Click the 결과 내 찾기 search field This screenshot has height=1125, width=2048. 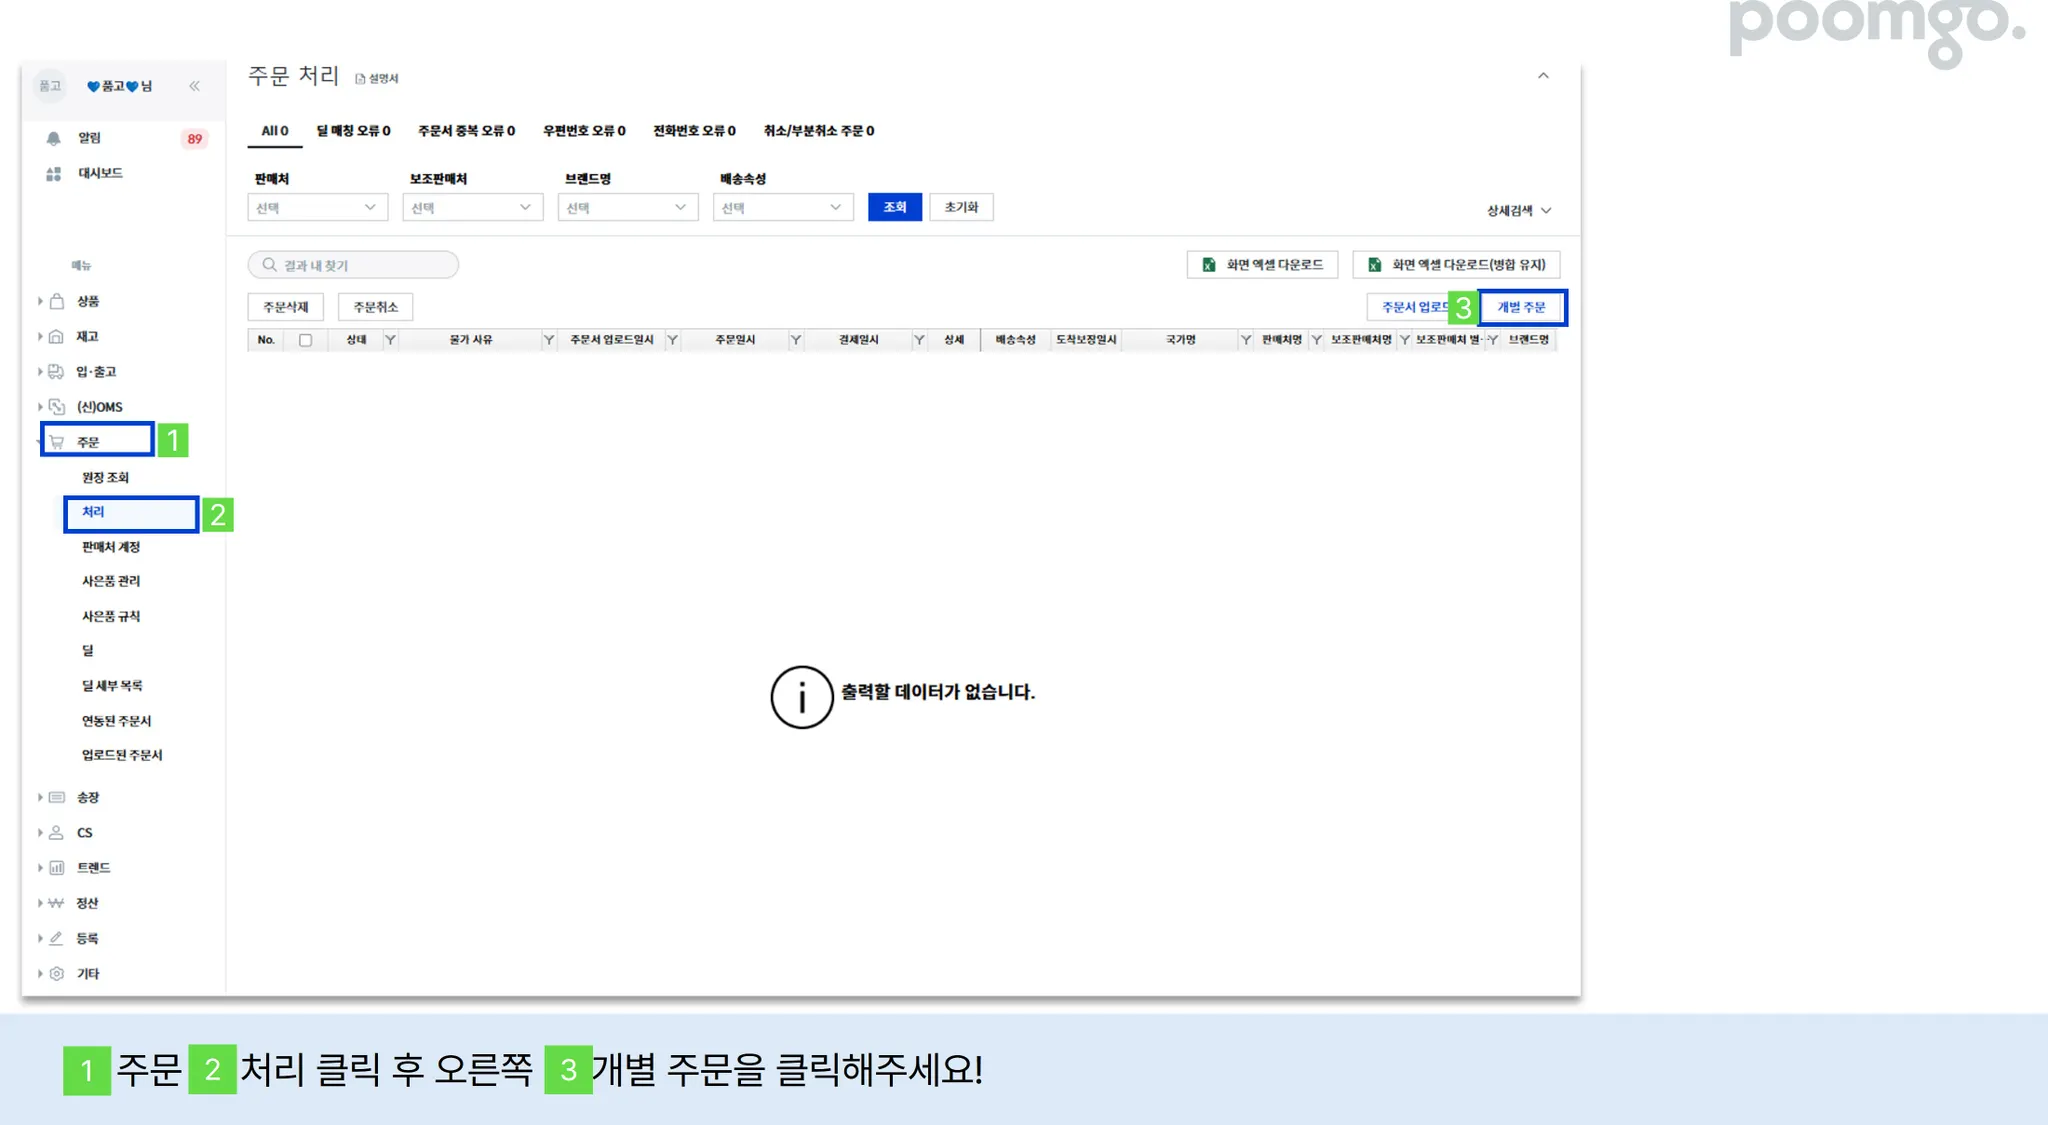(x=353, y=265)
